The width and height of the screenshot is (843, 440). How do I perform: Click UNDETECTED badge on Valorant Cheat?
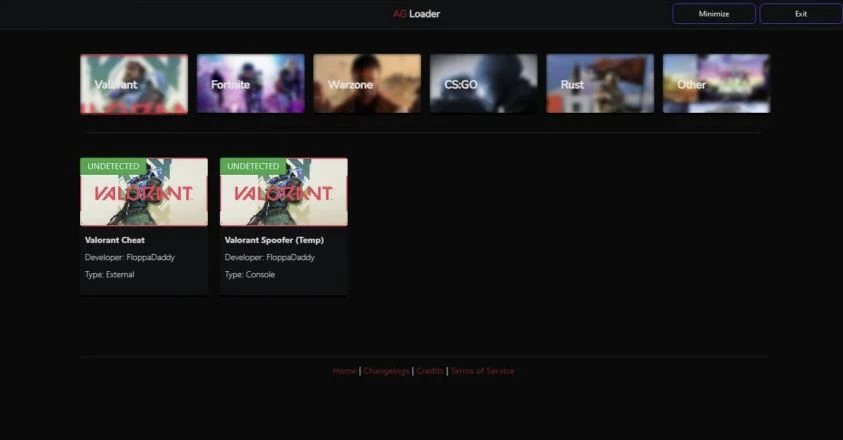pyautogui.click(x=113, y=166)
